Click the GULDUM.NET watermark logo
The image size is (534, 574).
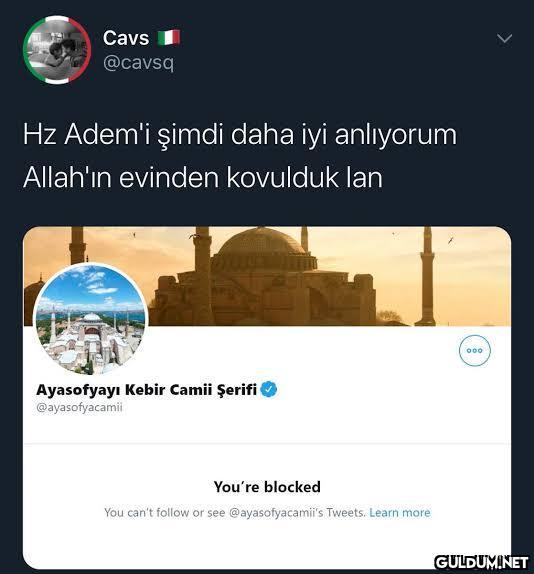tap(482, 562)
